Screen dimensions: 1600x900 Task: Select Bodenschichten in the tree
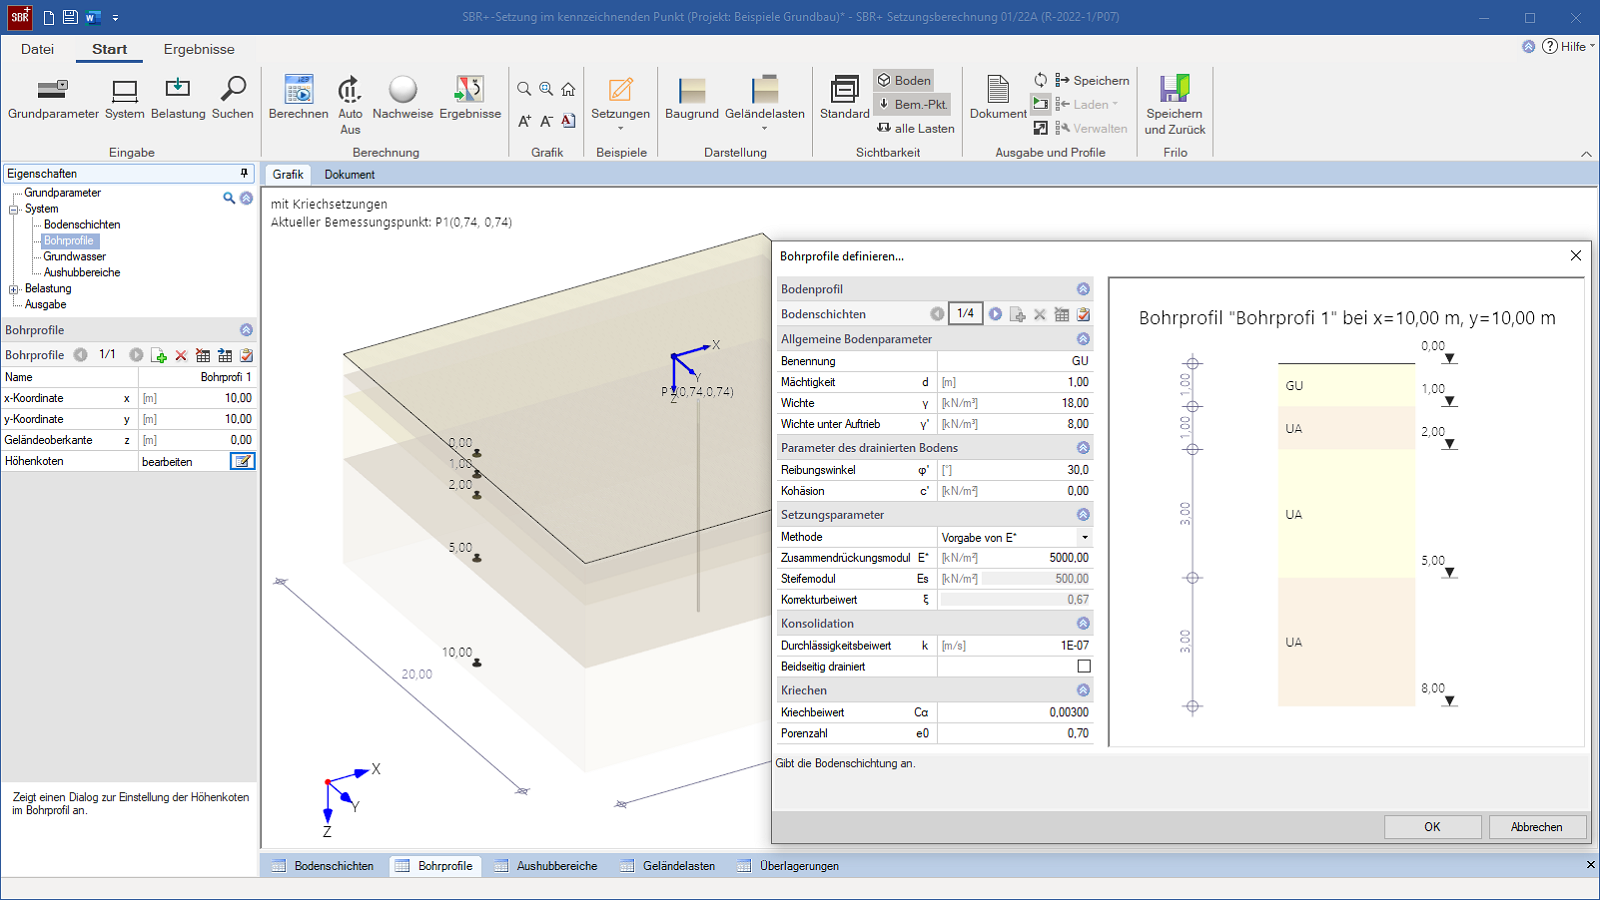[82, 225]
